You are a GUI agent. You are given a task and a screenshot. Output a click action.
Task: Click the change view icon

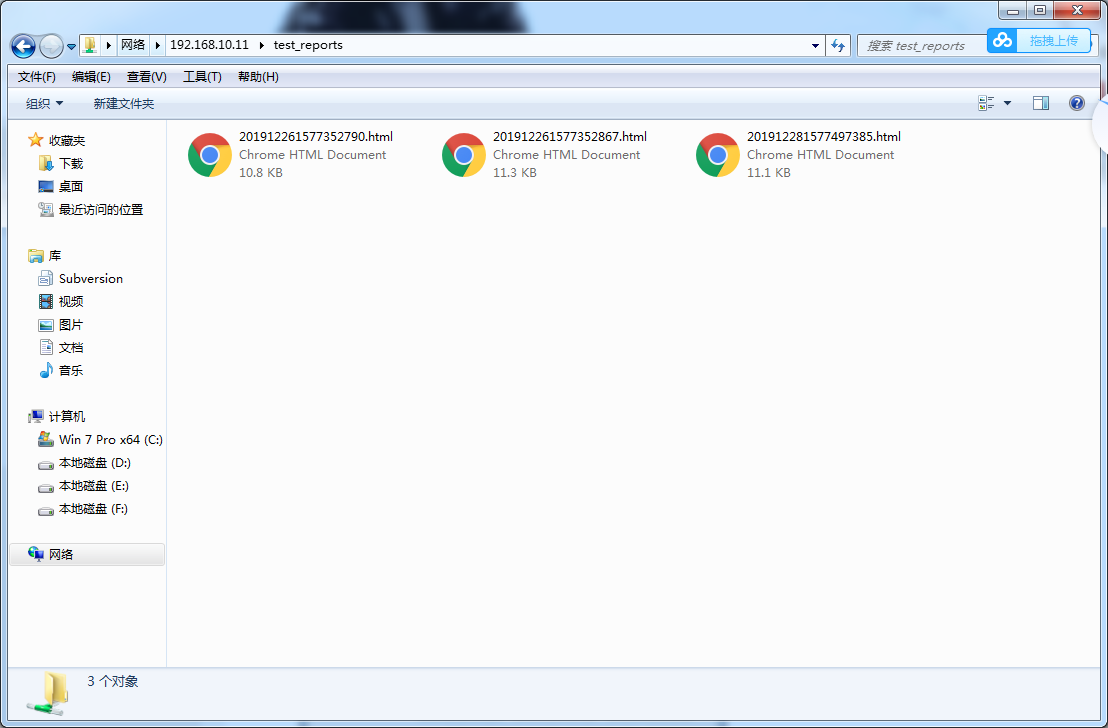[986, 103]
